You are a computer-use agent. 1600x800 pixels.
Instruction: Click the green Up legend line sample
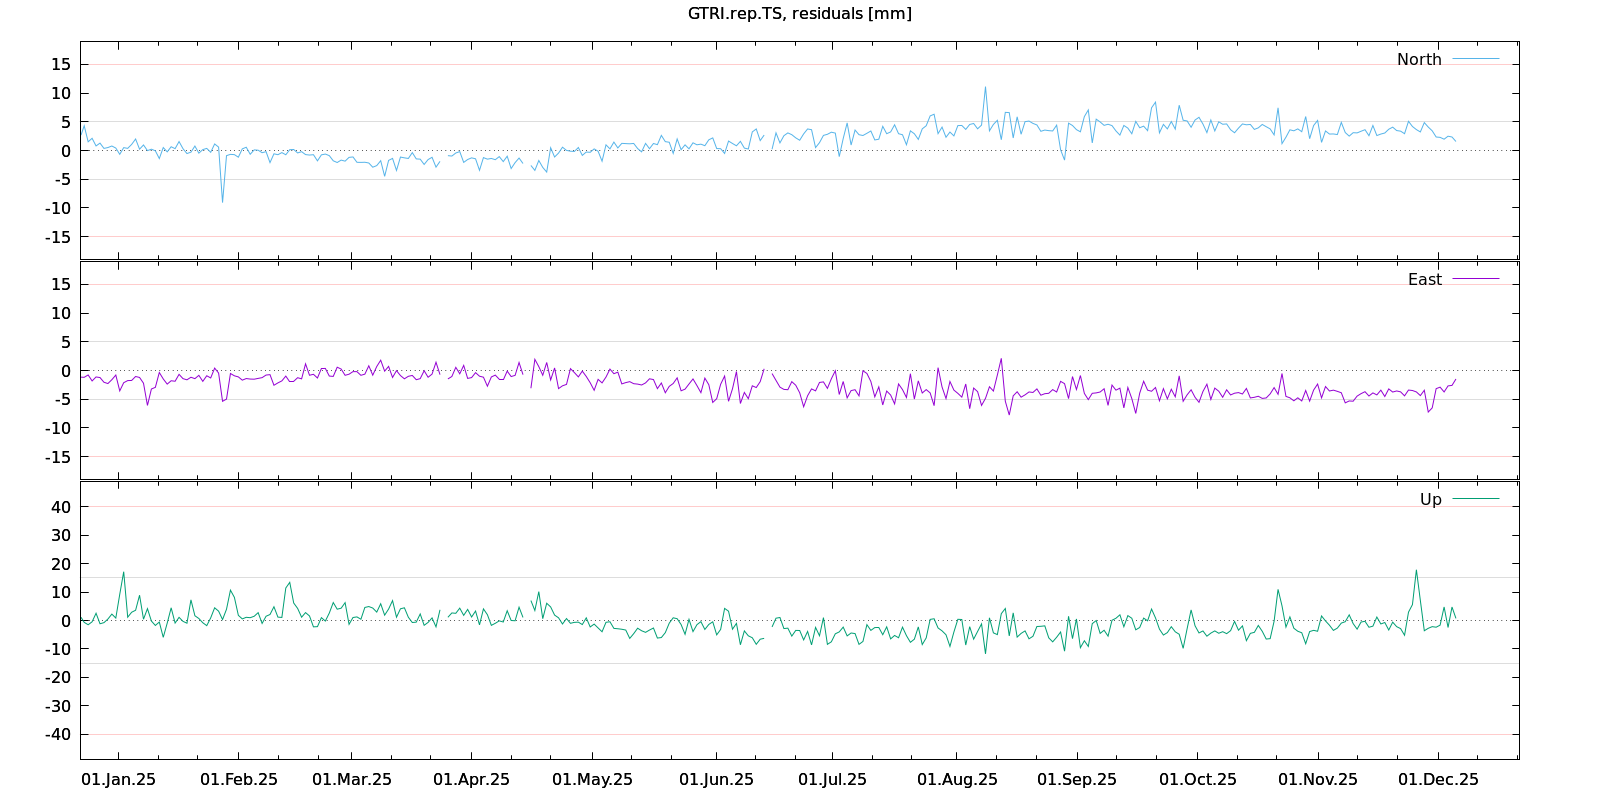pos(1475,499)
